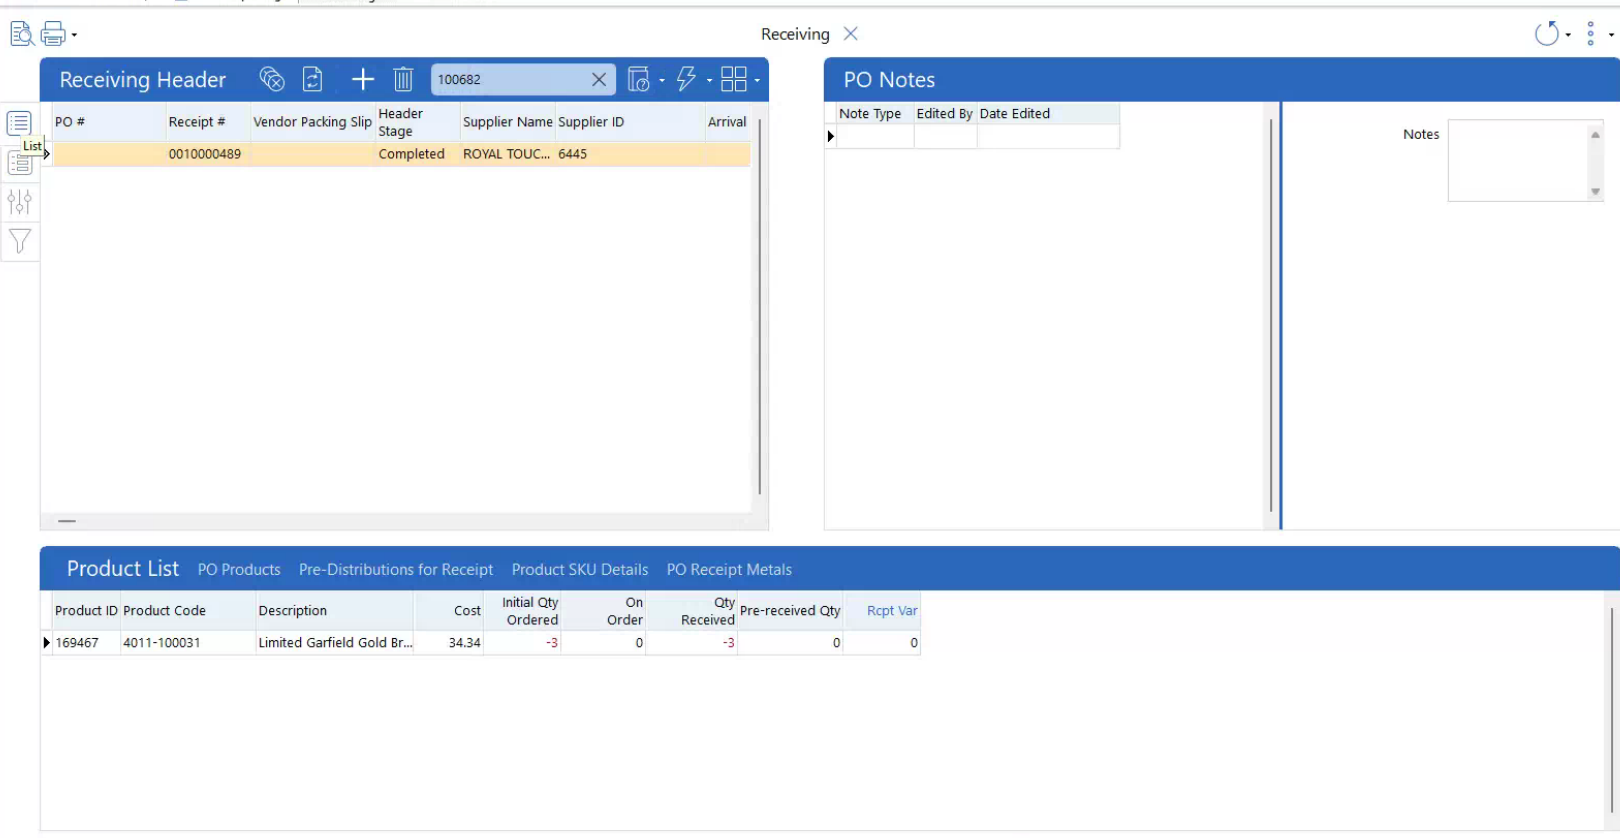Click the Product ID column header
This screenshot has height=838, width=1620.
pyautogui.click(x=86, y=611)
